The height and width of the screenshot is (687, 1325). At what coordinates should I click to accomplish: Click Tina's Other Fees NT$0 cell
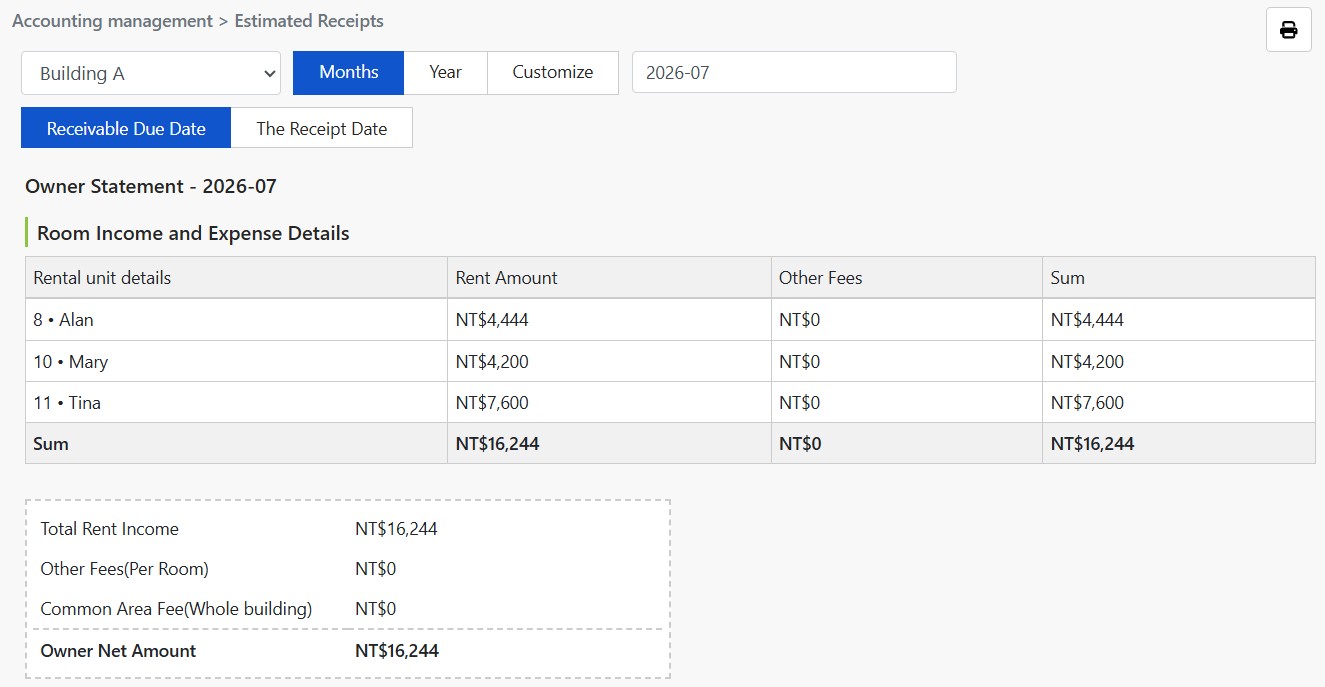(x=906, y=403)
